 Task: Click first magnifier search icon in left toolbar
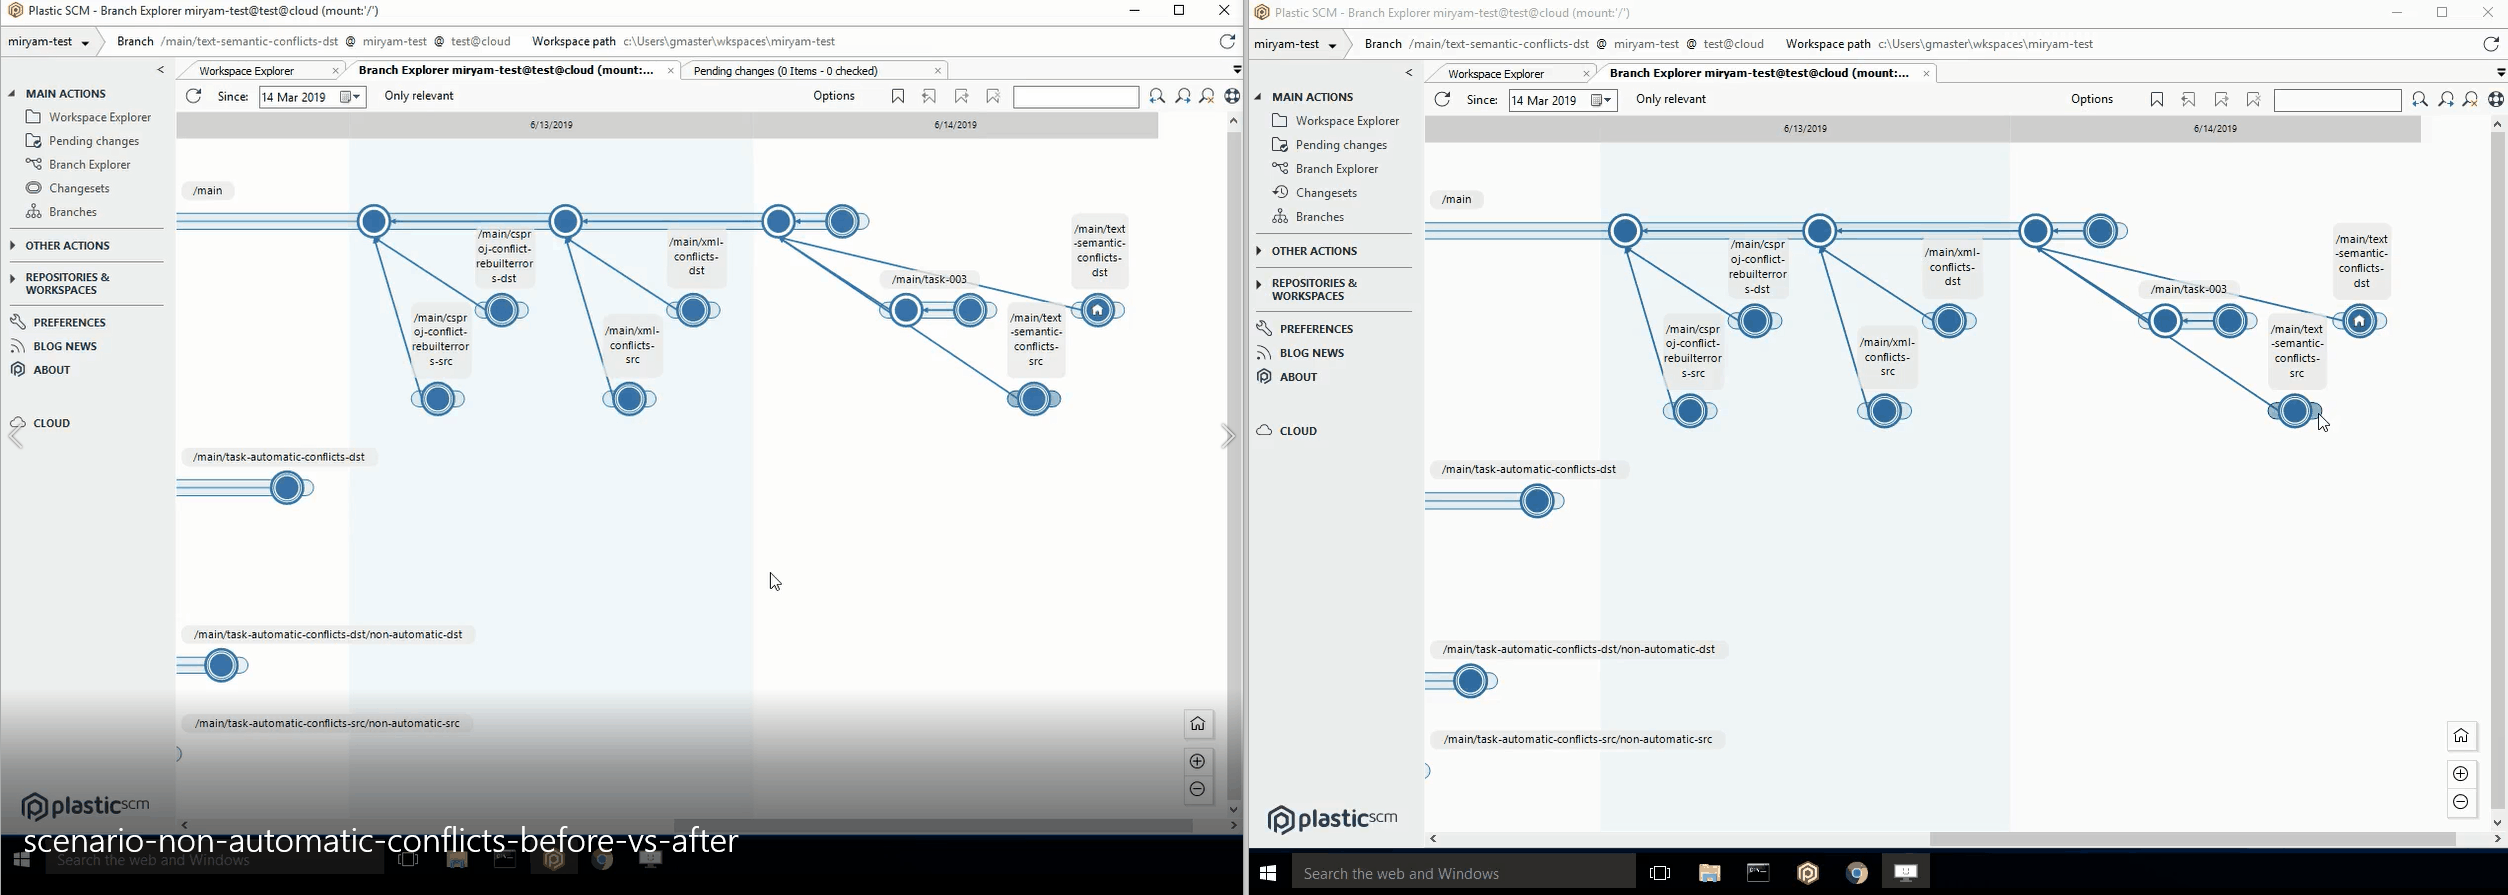[x=1157, y=97]
